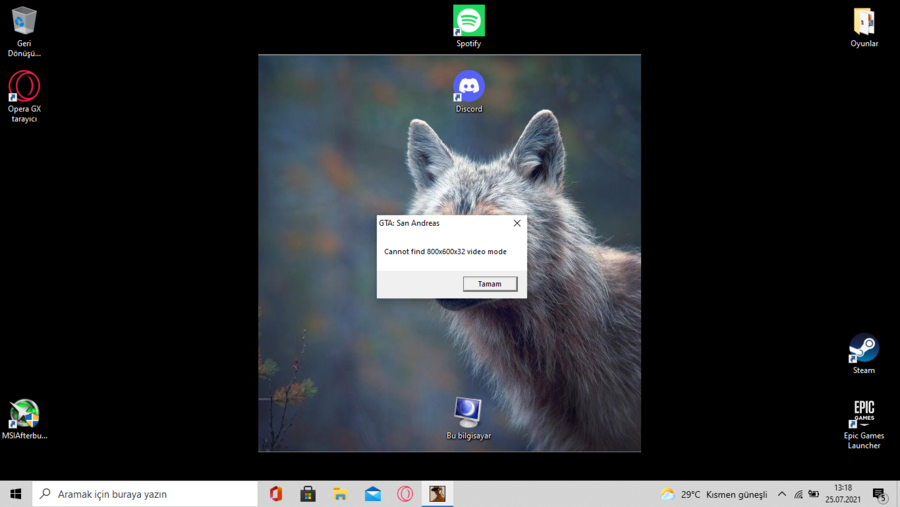900x507 pixels.
Task: Select the MSI Afterburner desktop shortcut
Action: 24,420
